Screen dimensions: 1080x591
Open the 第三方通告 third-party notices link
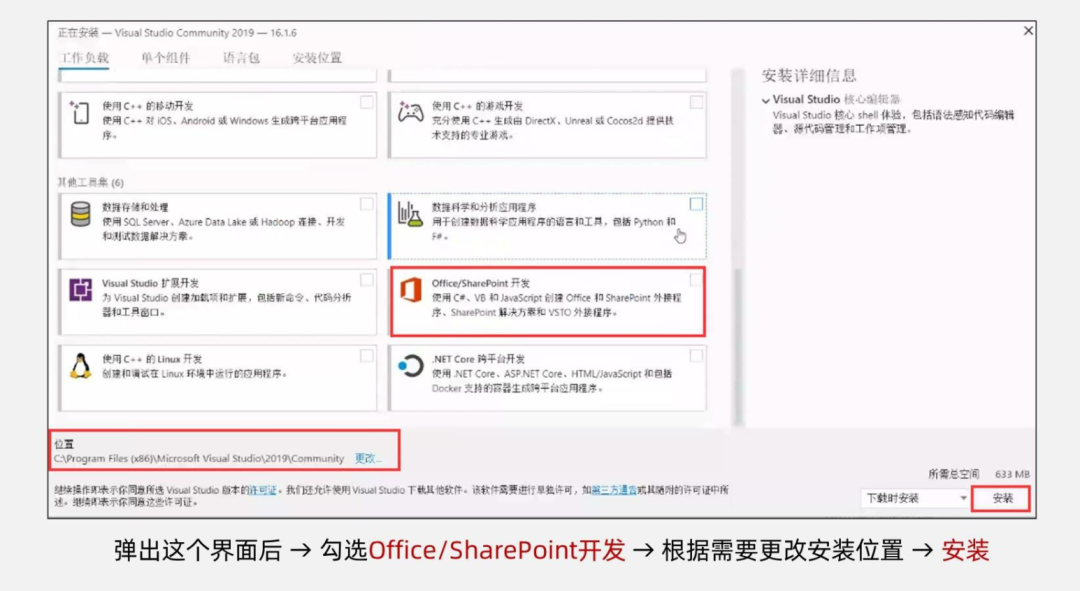coord(614,490)
